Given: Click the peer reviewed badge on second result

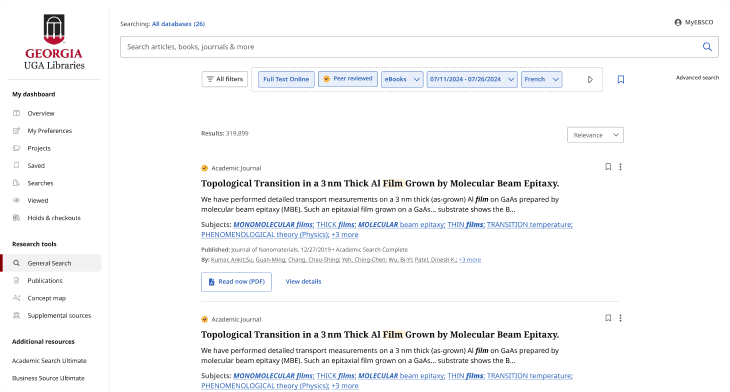Looking at the screenshot, I should coord(204,319).
